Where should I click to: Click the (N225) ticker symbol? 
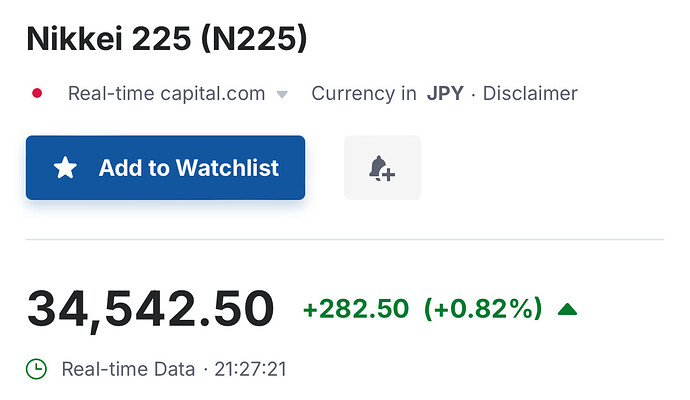[x=251, y=39]
